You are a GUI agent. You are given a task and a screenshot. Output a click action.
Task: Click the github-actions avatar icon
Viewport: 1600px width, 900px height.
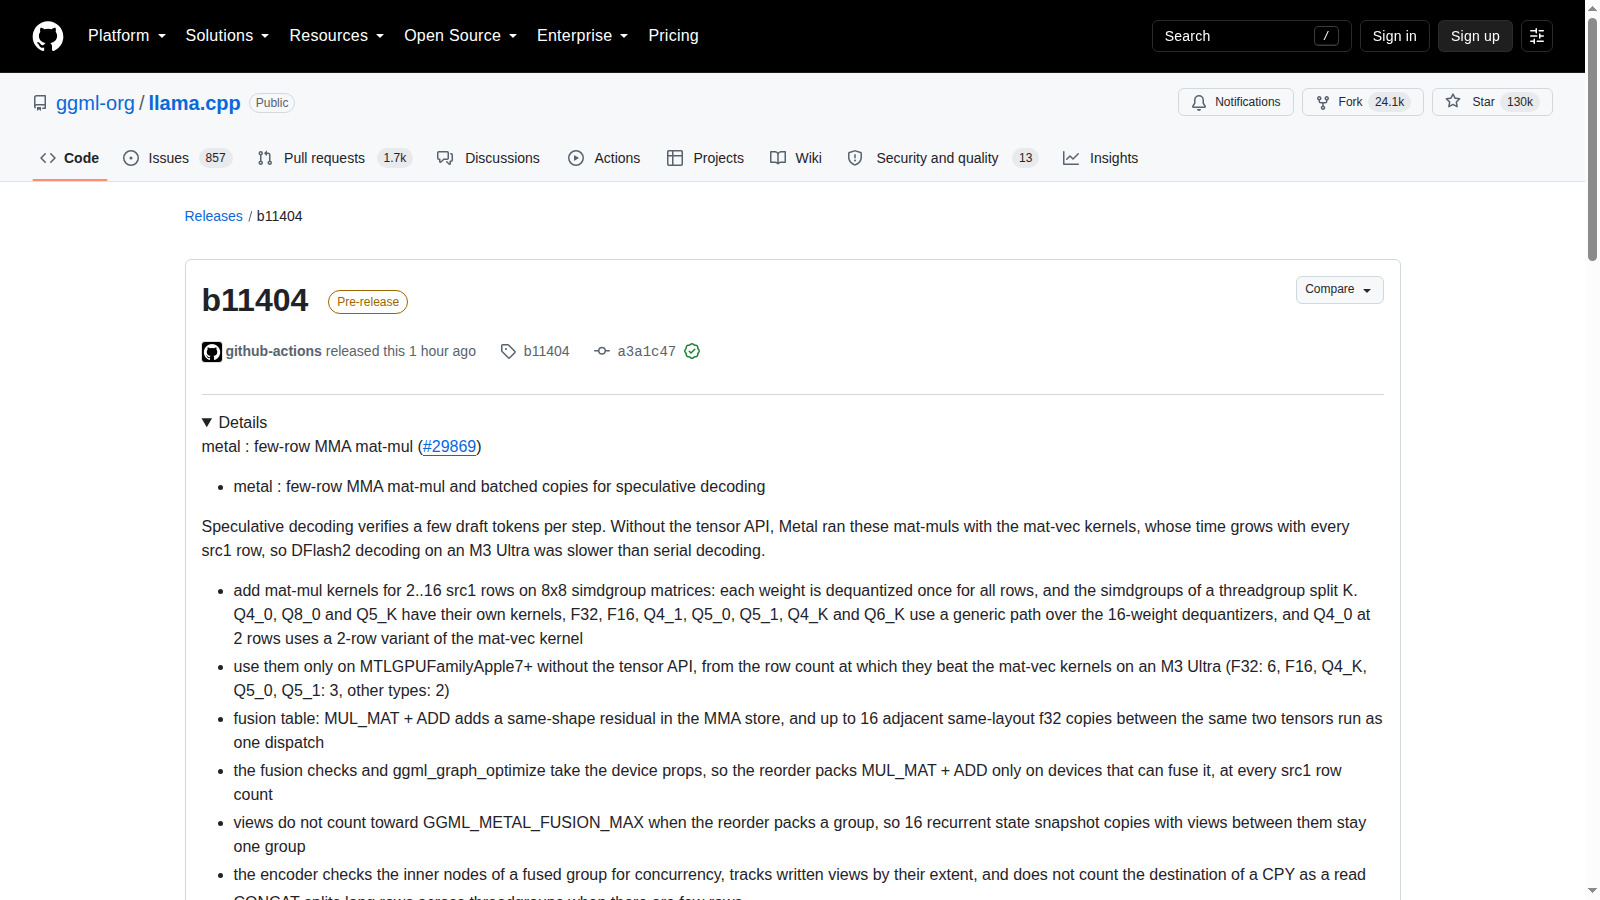[212, 352]
